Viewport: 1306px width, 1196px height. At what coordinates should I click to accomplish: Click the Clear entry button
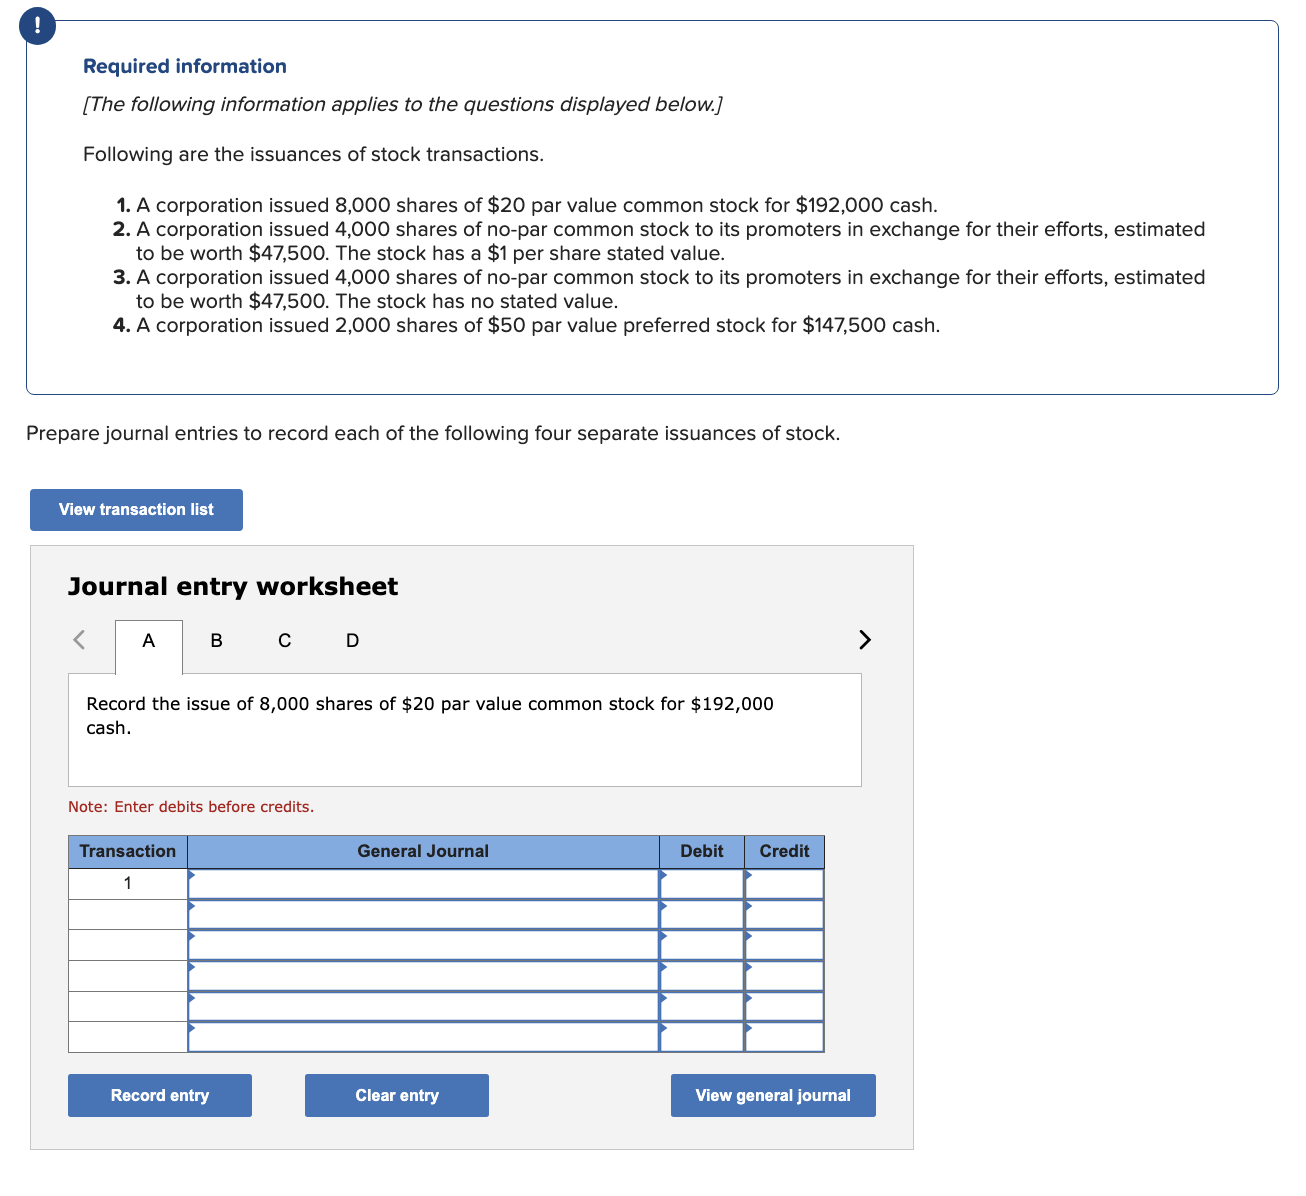coord(396,1095)
